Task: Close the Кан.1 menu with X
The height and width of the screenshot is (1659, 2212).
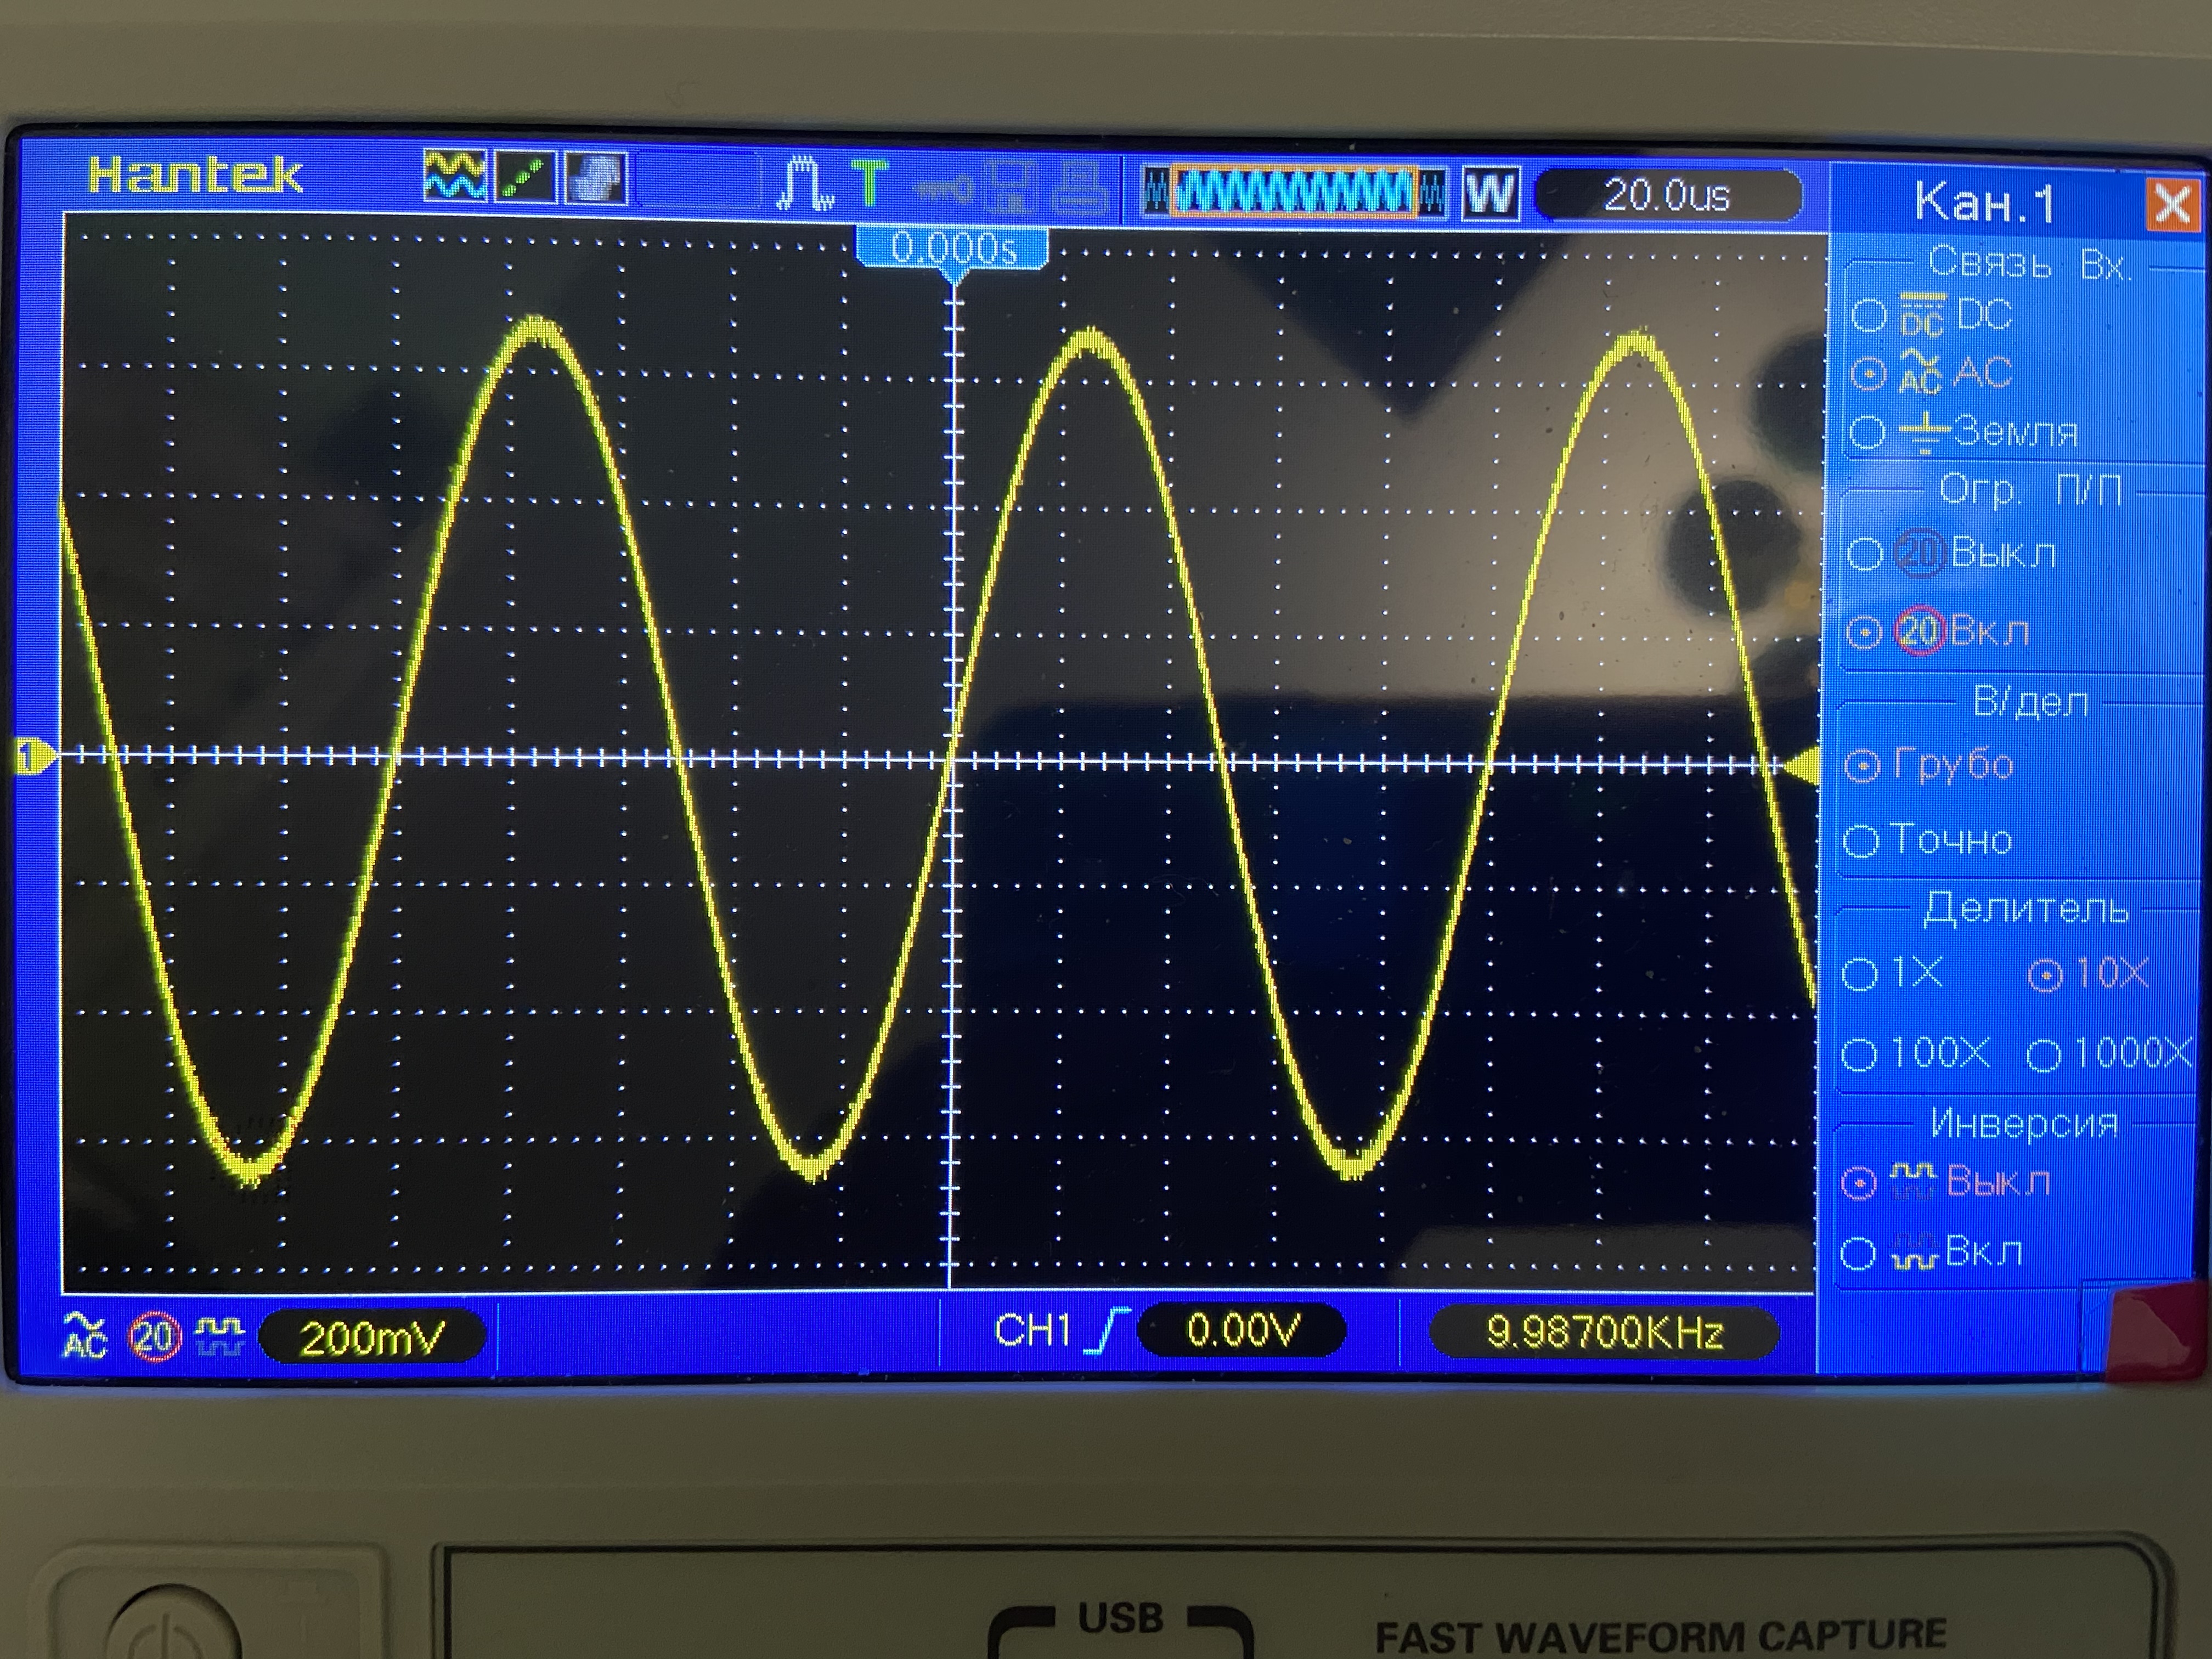Action: tap(2171, 205)
